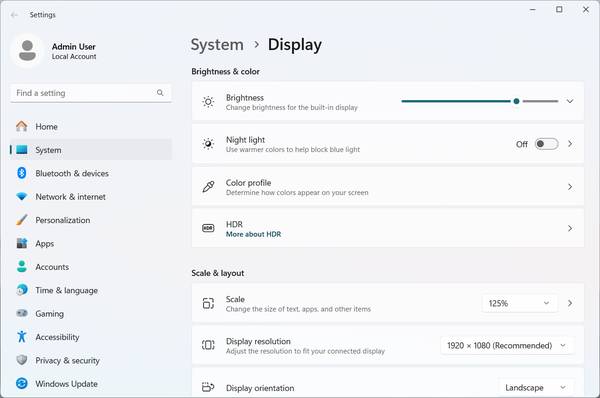Image resolution: width=600 pixels, height=398 pixels.
Task: Open the Time & language label
Action: tap(67, 290)
